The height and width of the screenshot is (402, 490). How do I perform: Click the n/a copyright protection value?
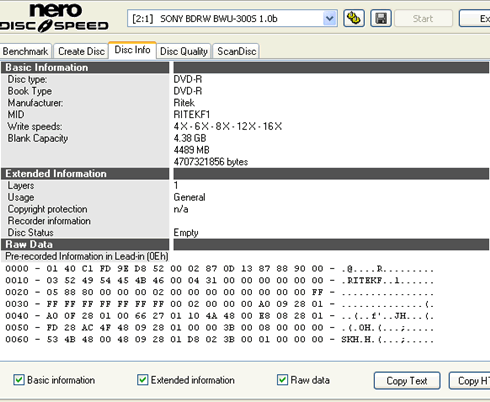181,209
